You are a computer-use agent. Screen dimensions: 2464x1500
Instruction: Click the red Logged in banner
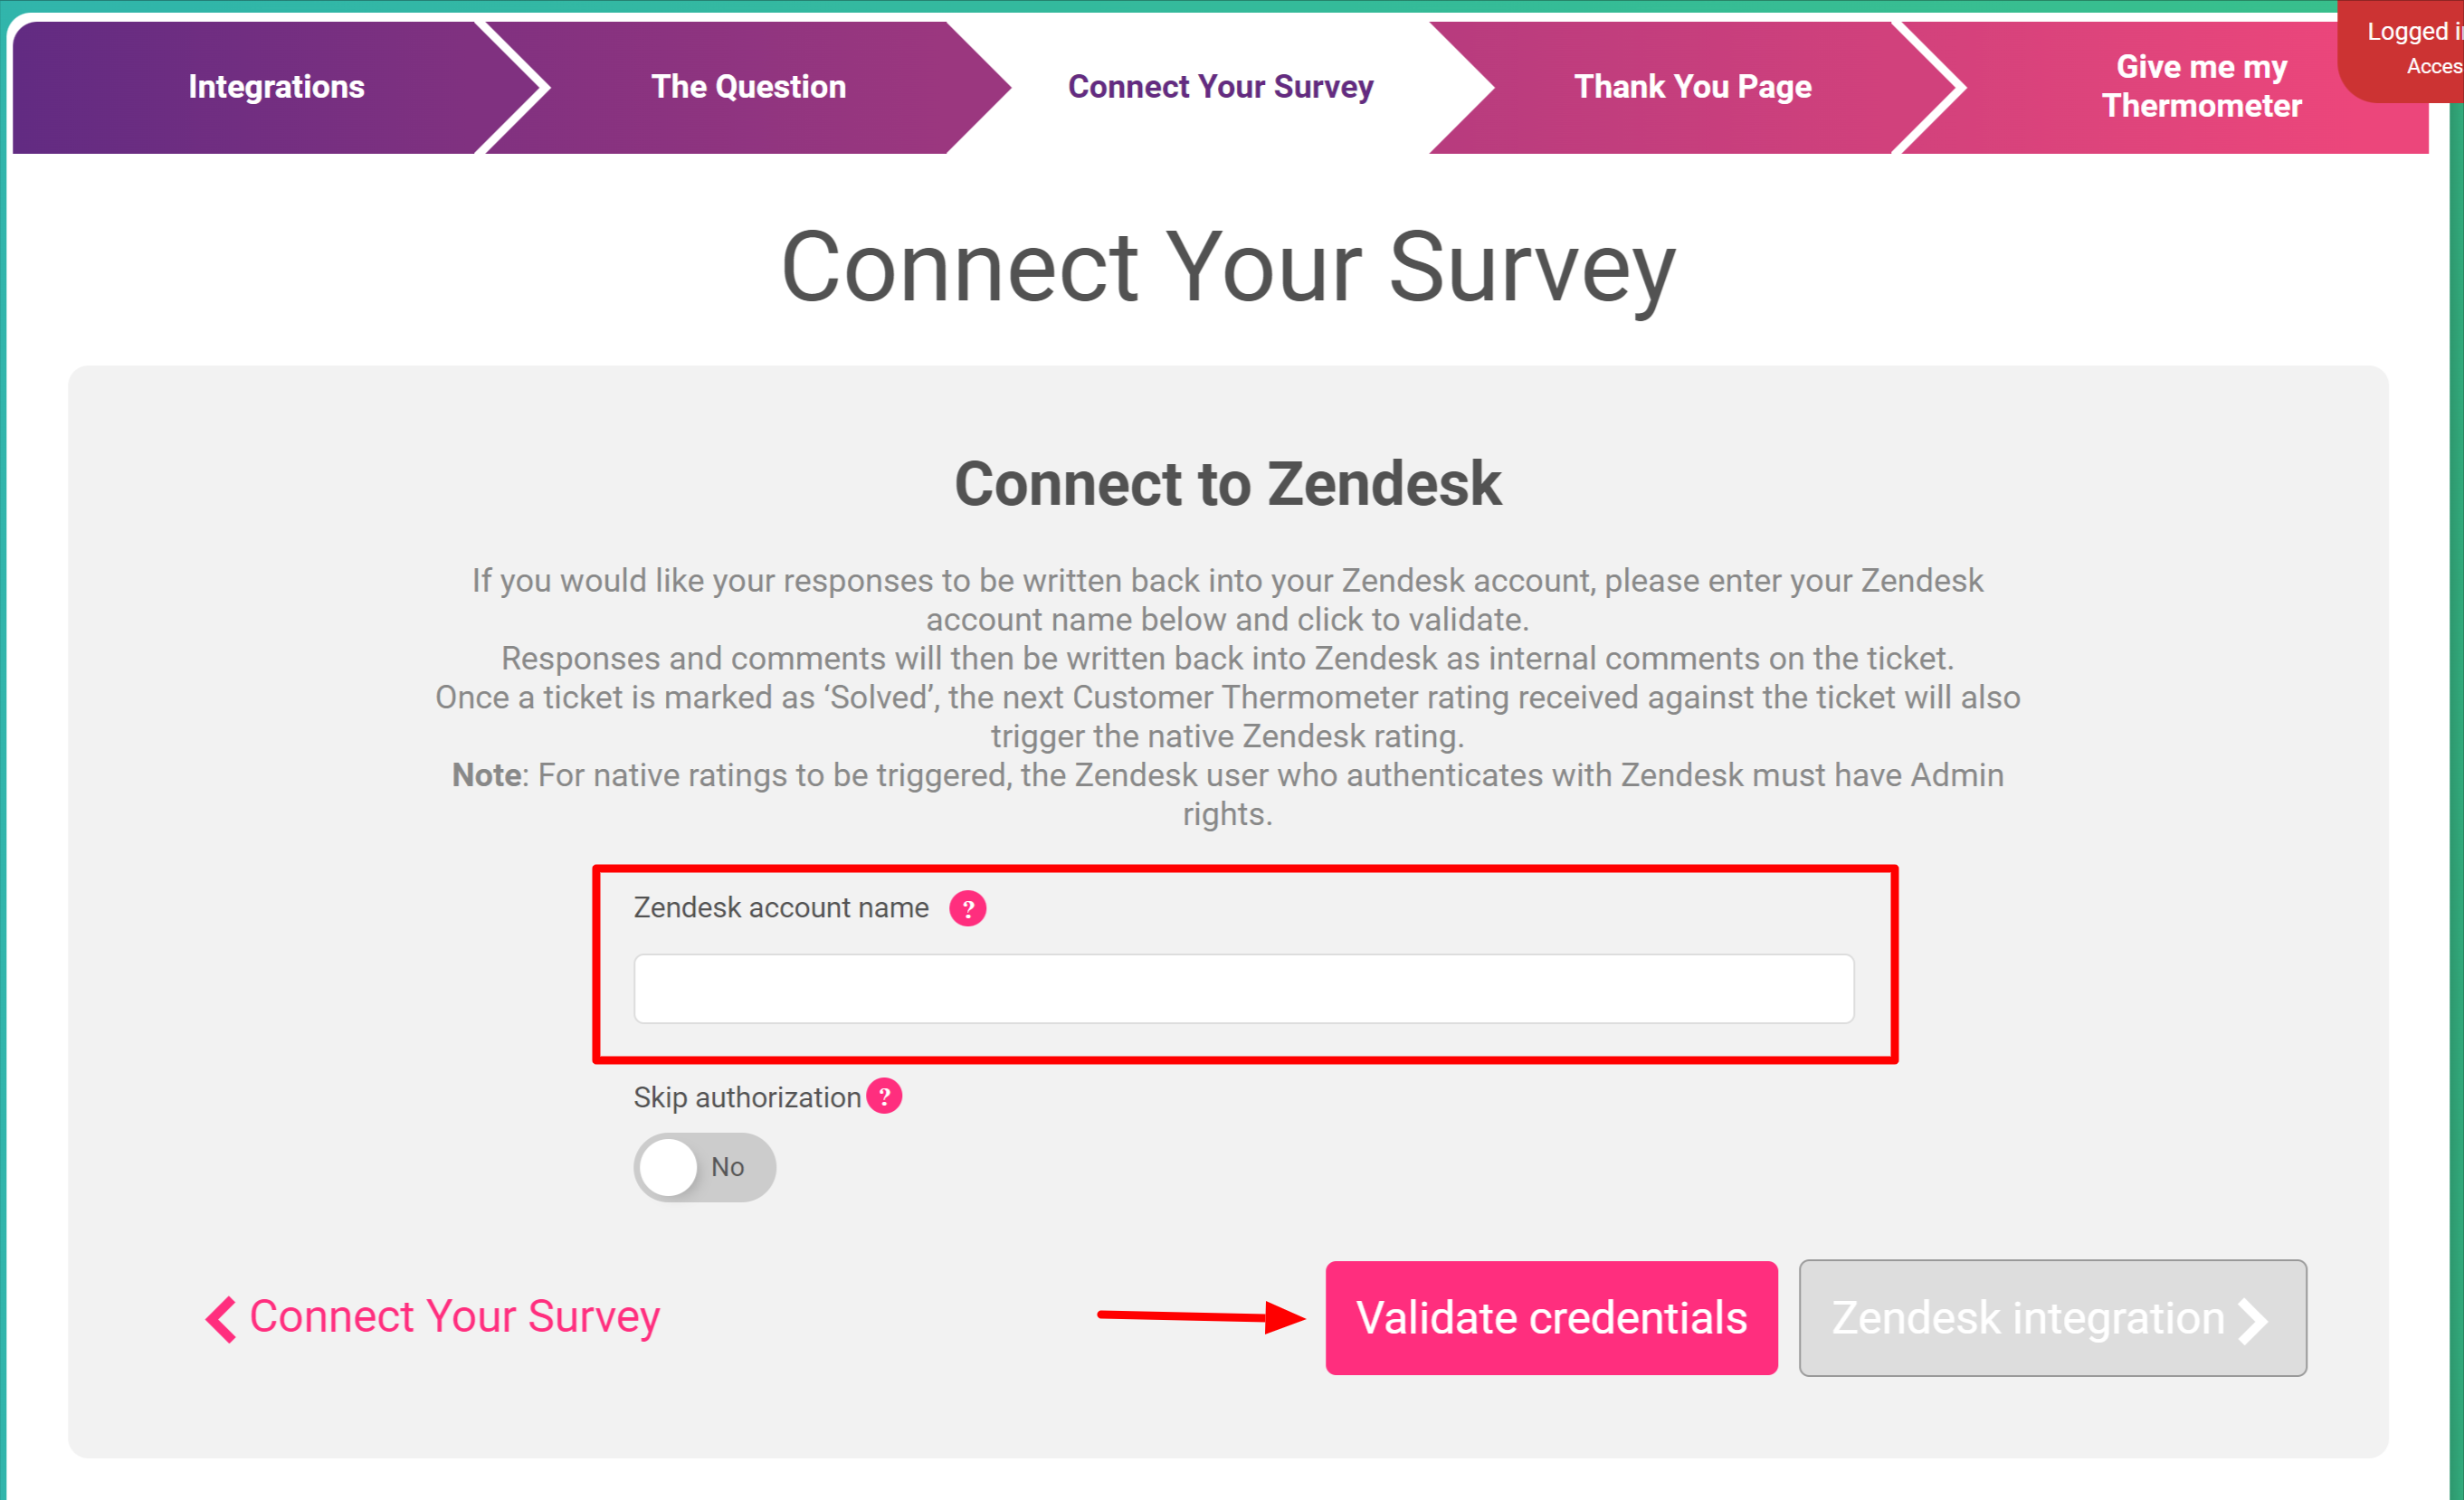(2402, 50)
